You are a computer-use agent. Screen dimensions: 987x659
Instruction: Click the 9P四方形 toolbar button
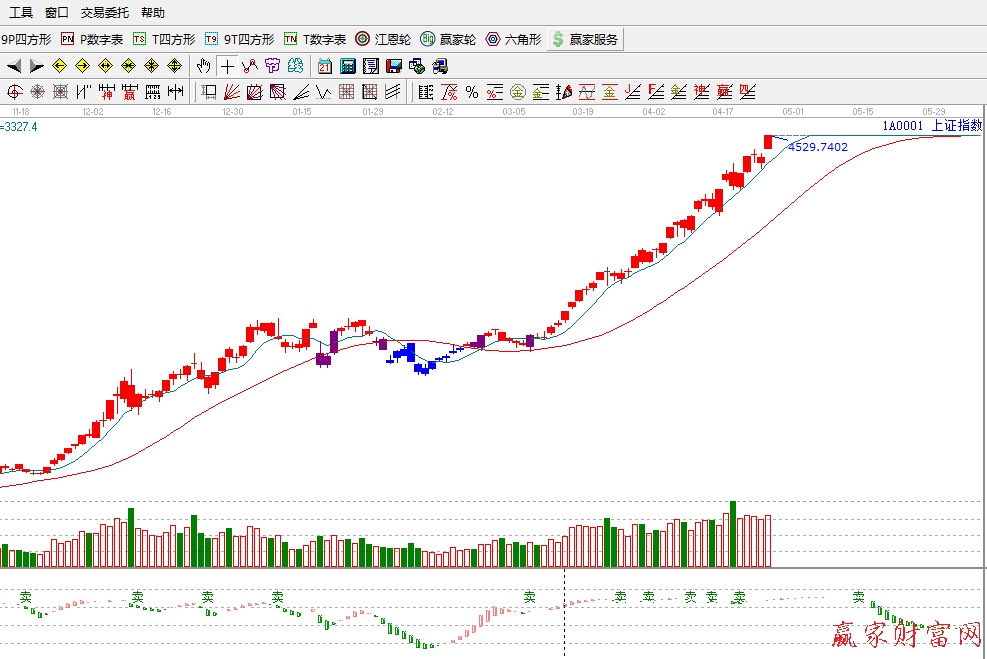click(26, 39)
